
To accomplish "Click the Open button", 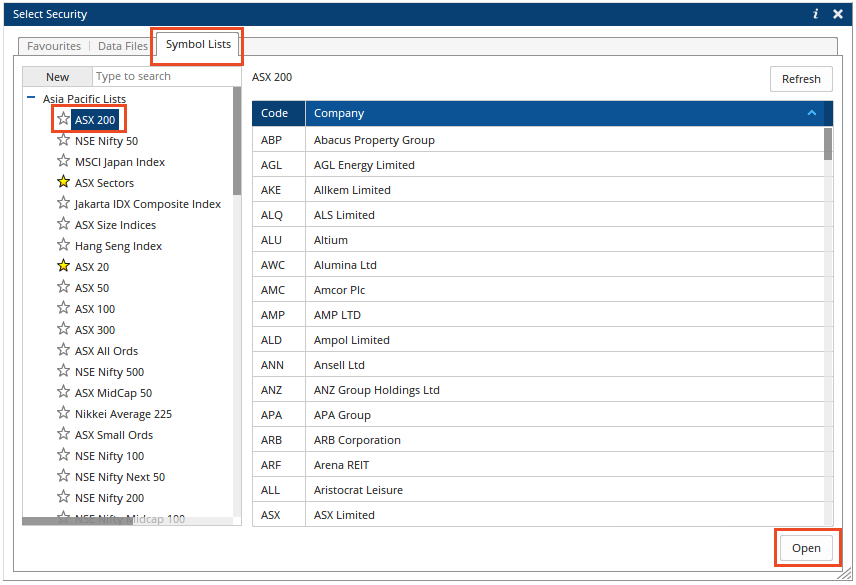I will [806, 548].
